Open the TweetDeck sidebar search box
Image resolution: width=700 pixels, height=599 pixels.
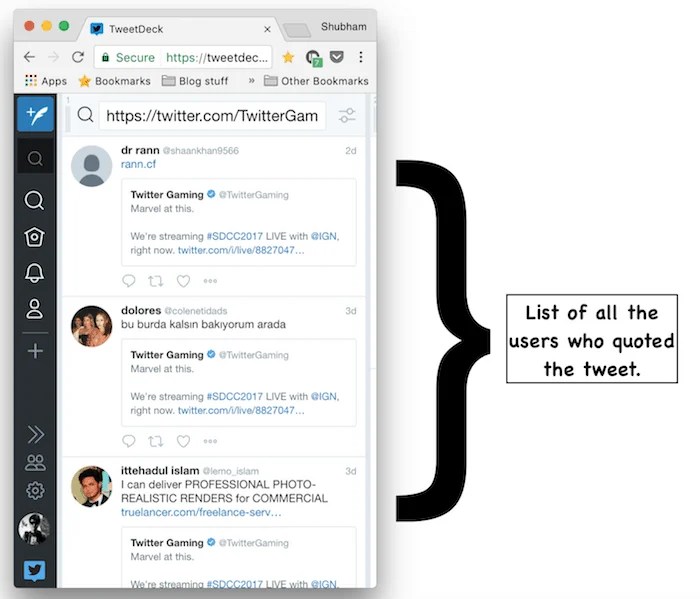[x=35, y=158]
